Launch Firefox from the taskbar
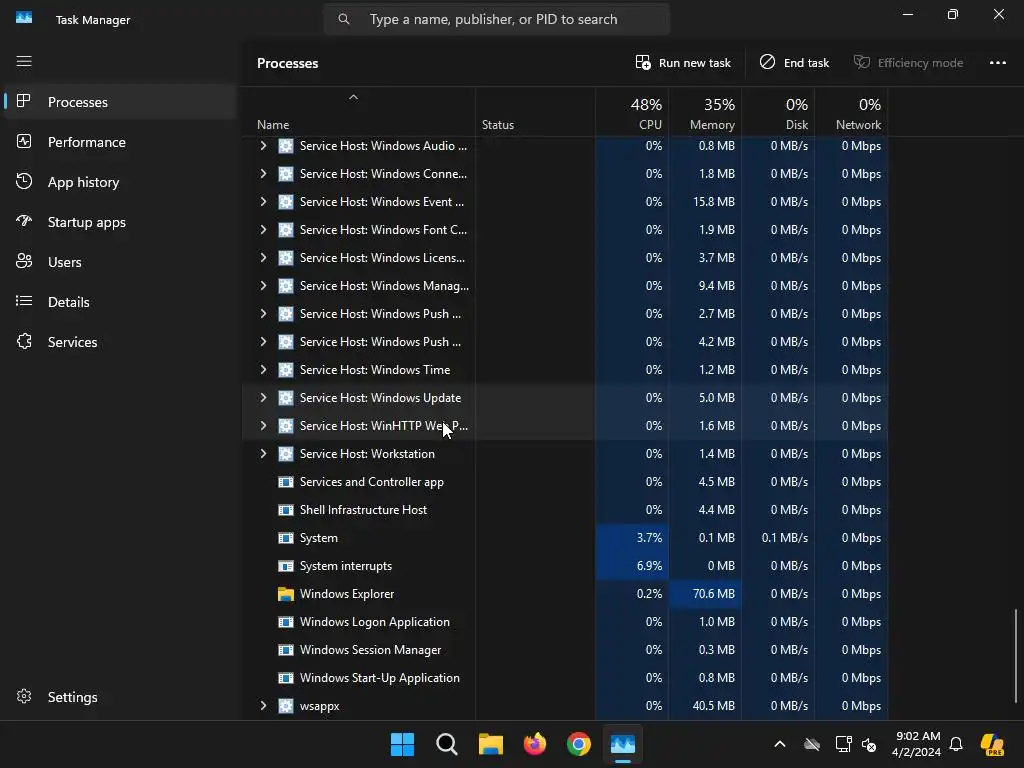The height and width of the screenshot is (768, 1024). pos(535,744)
